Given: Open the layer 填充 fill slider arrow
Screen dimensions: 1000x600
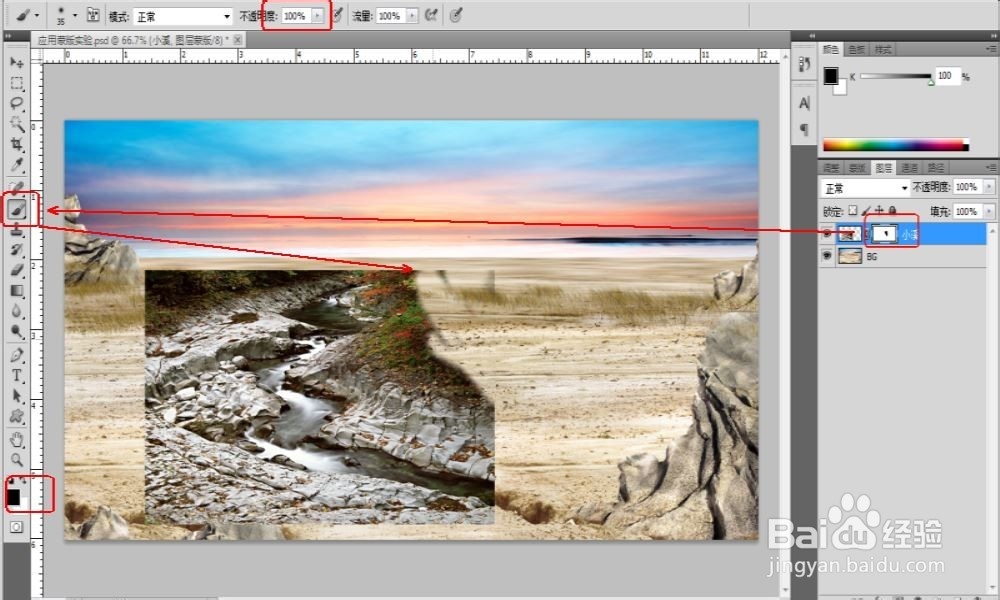Looking at the screenshot, I should pyautogui.click(x=989, y=211).
